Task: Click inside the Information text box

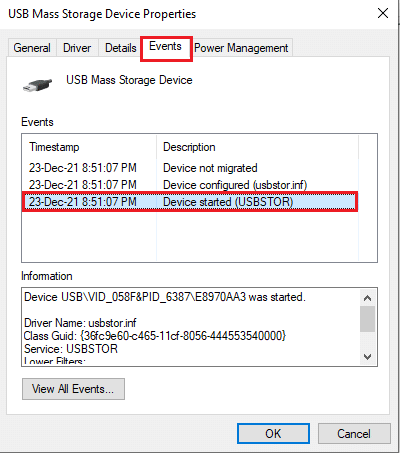Action: coord(191,327)
